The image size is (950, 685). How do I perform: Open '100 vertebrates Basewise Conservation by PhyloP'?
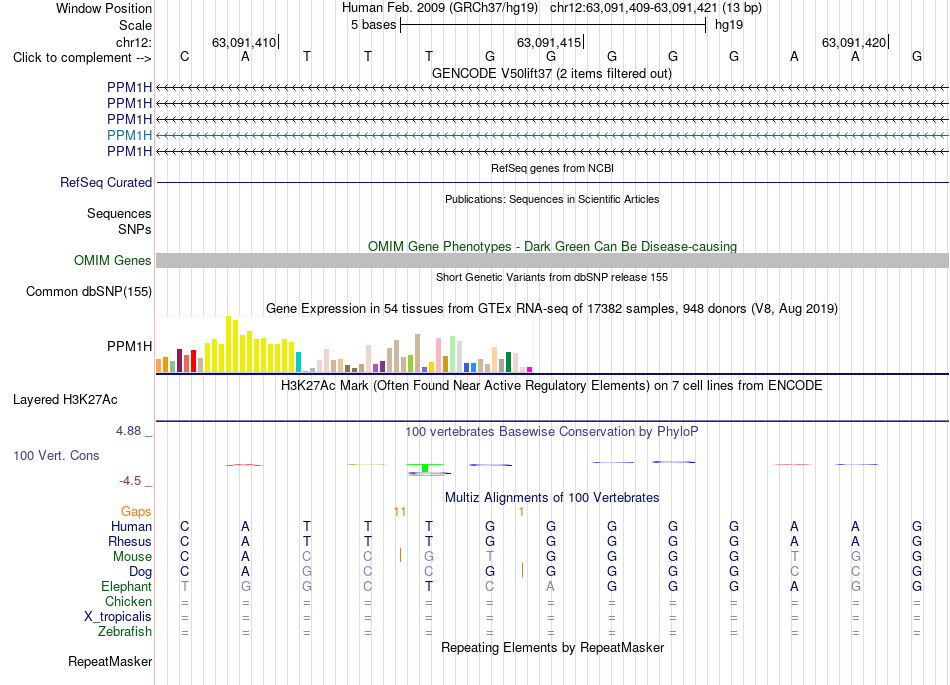coord(551,432)
